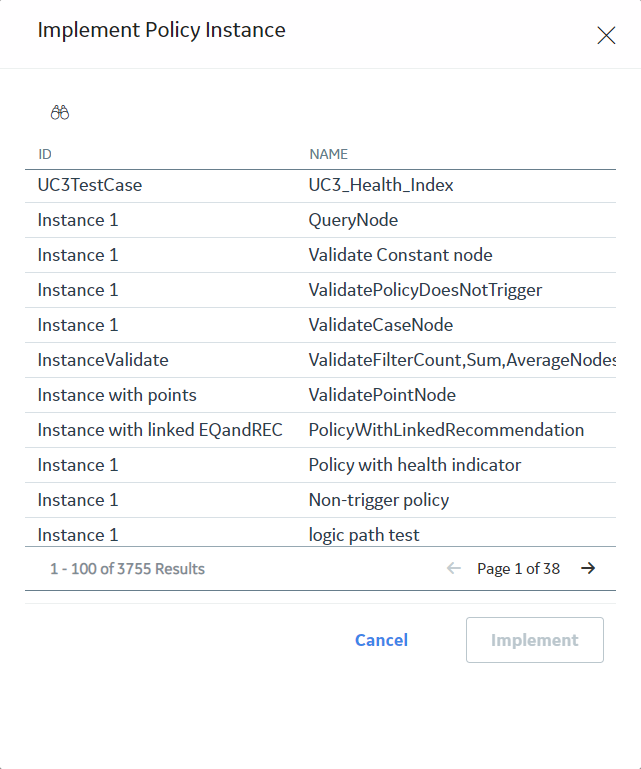This screenshot has height=769, width=641.
Task: Select the logic path test row
Action: [320, 533]
